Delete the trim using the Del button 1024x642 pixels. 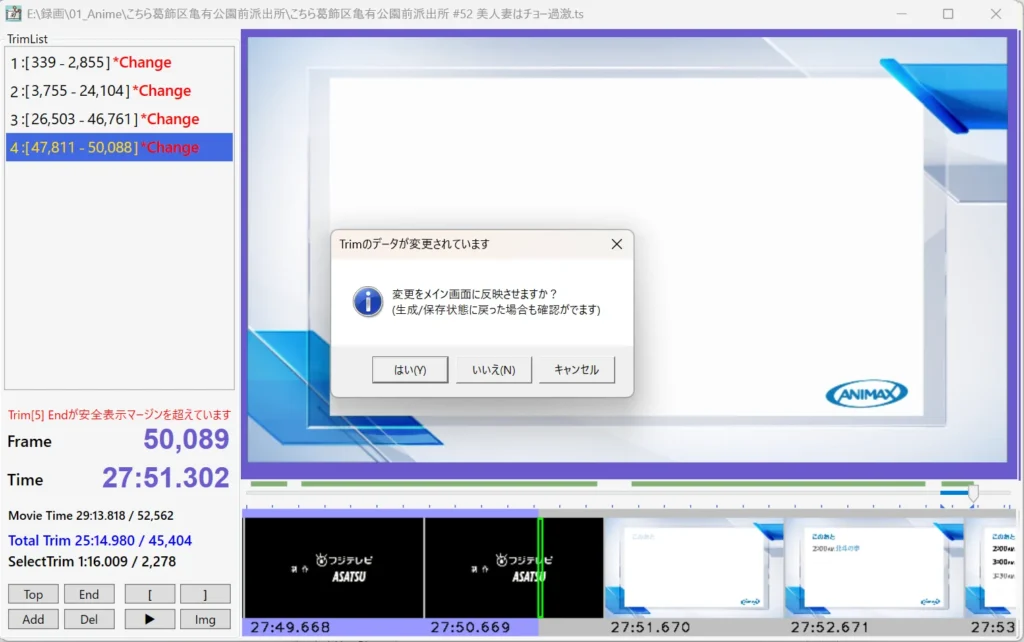click(x=89, y=619)
